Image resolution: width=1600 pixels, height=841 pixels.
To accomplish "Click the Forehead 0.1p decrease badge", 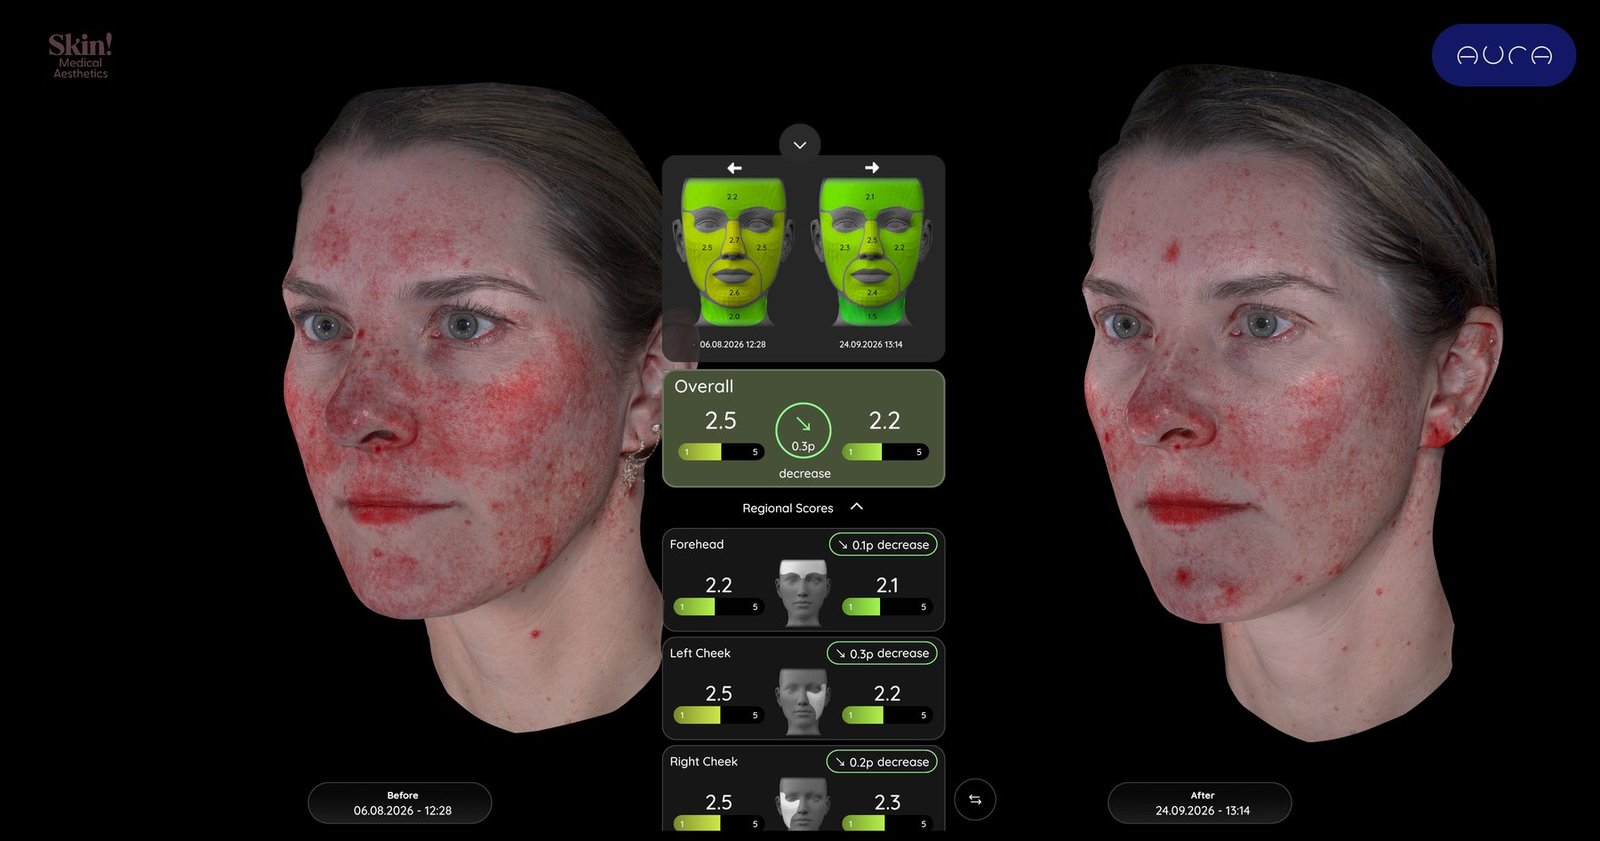I will tap(883, 545).
